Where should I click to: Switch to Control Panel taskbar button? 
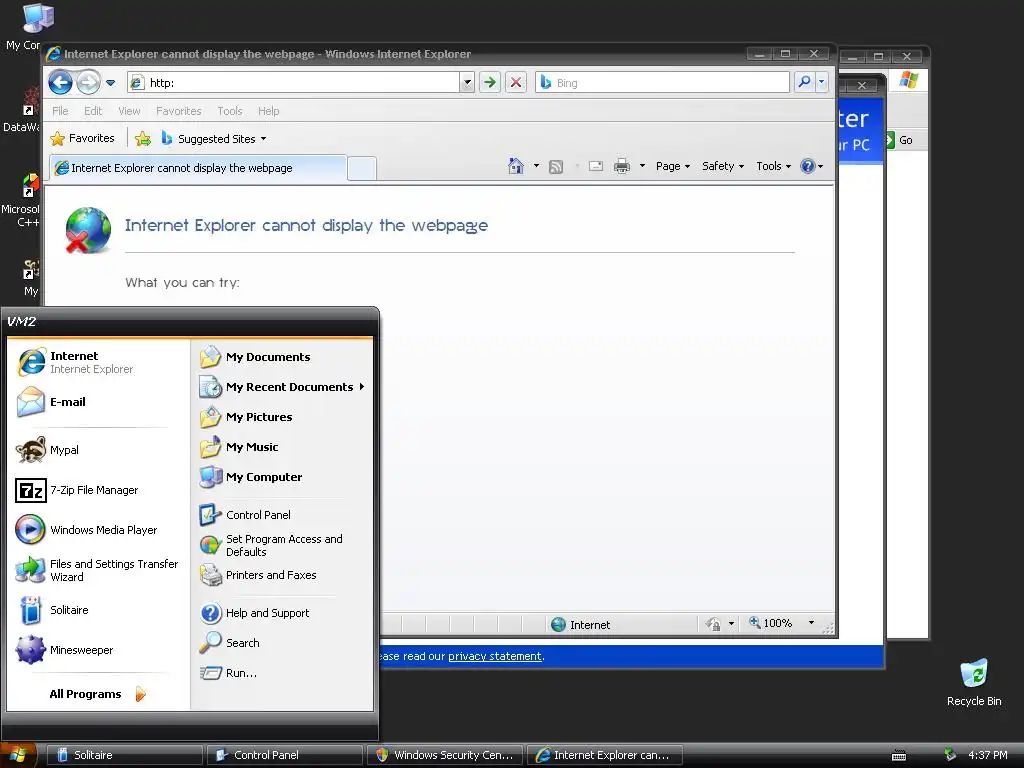[285, 755]
